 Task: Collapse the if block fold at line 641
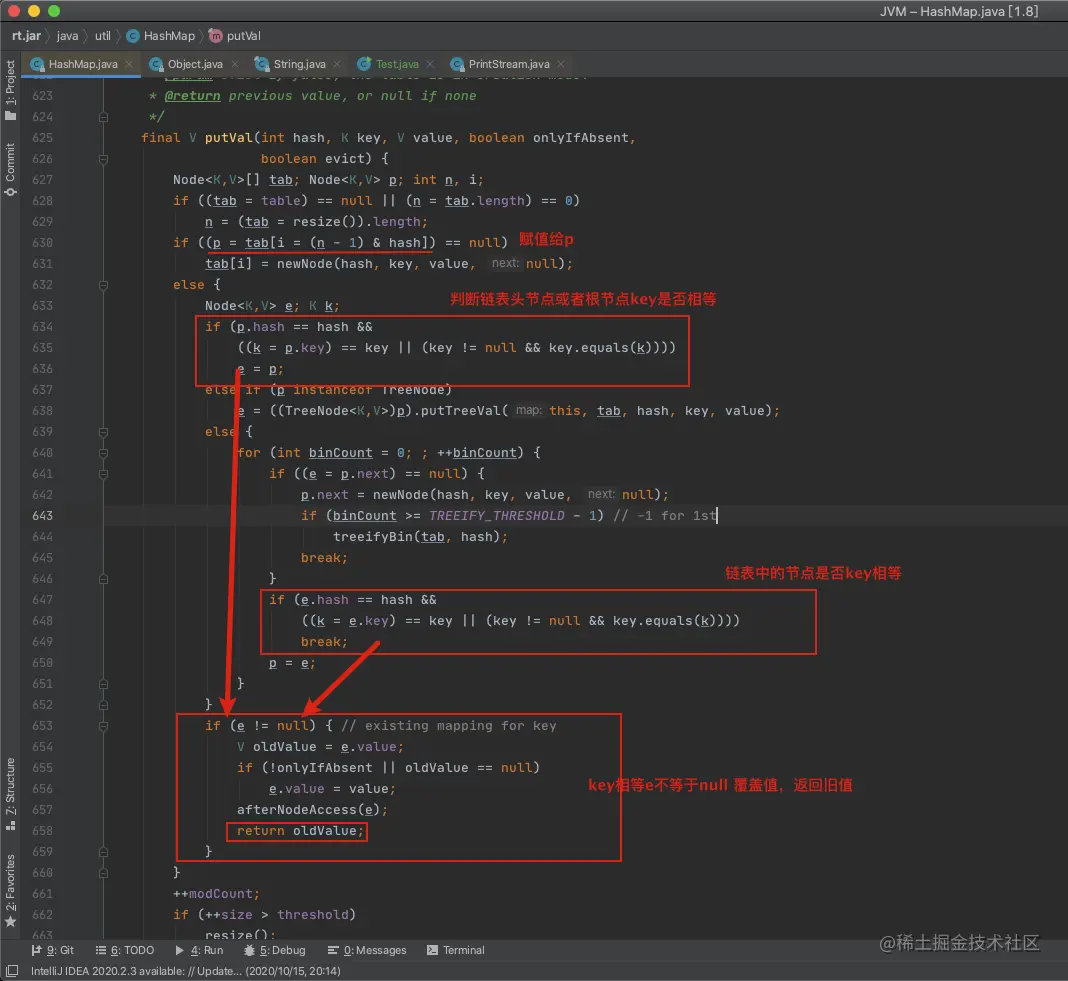pos(104,474)
